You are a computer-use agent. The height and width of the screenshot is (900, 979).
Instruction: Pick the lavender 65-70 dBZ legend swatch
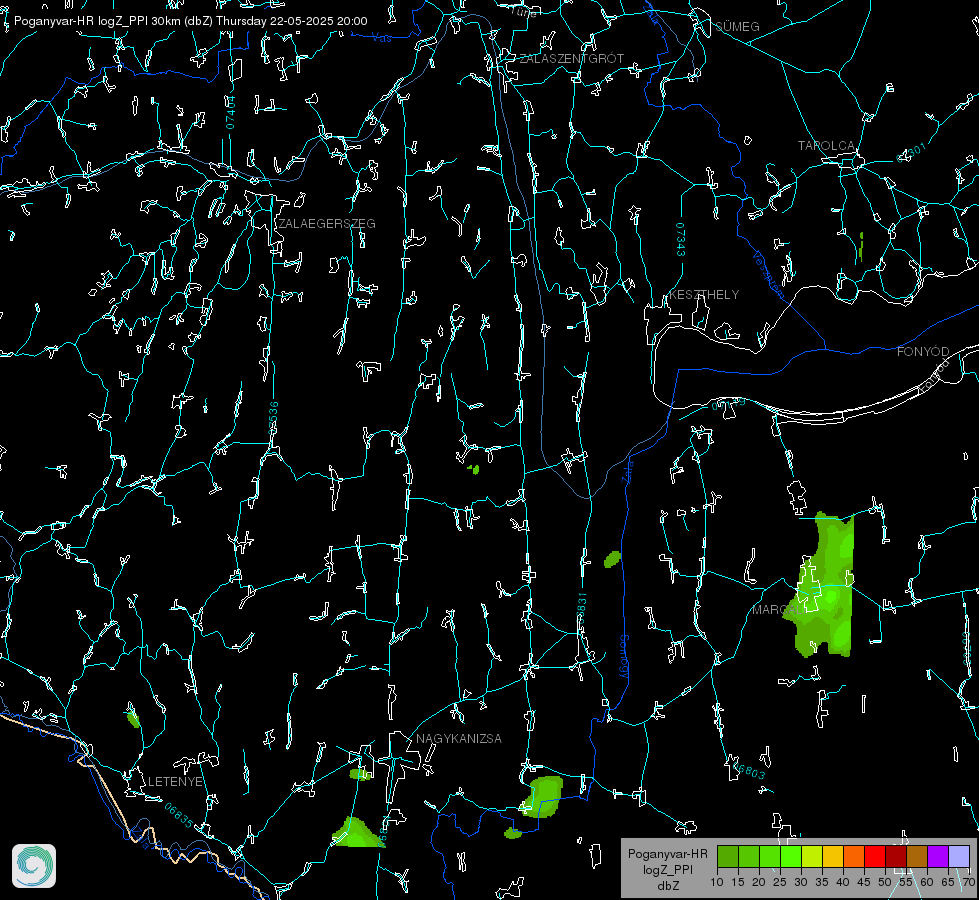pos(959,856)
